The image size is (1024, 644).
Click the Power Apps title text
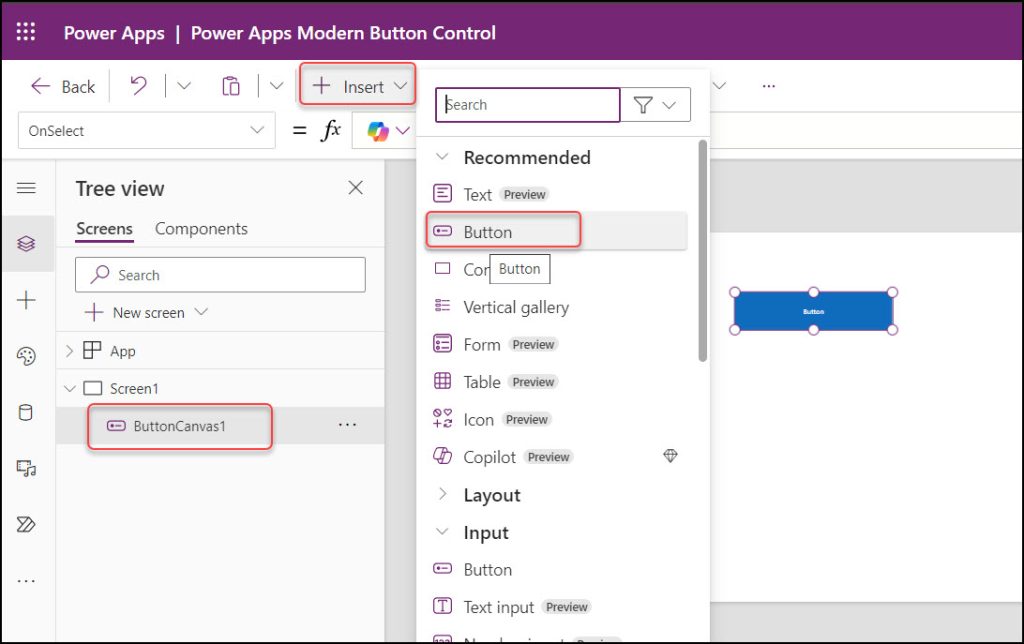pyautogui.click(x=114, y=33)
